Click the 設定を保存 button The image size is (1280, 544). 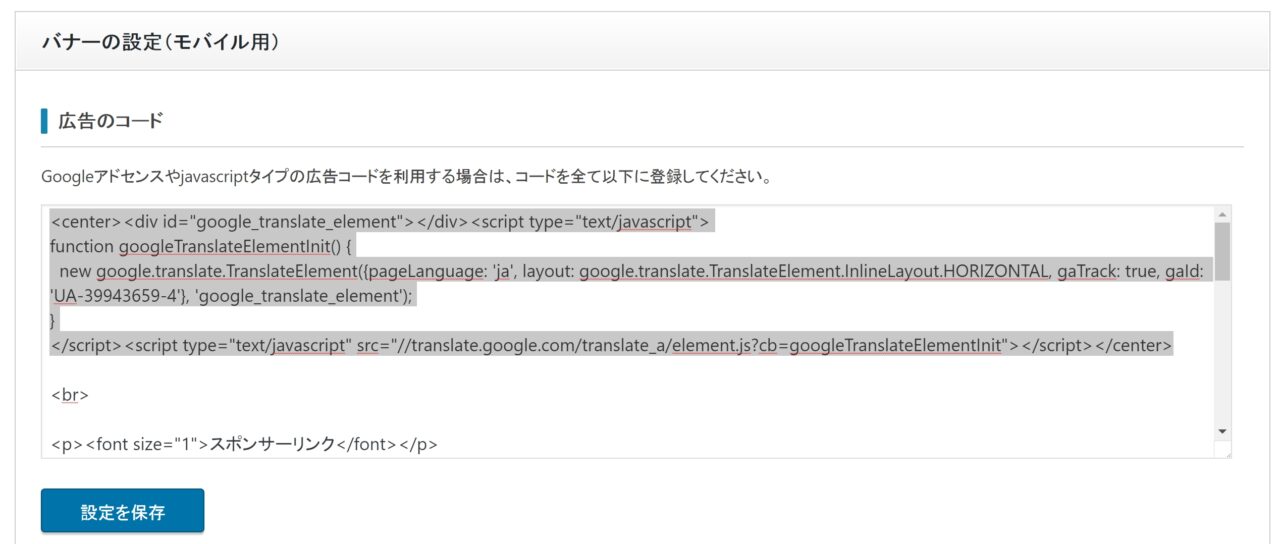[x=122, y=511]
